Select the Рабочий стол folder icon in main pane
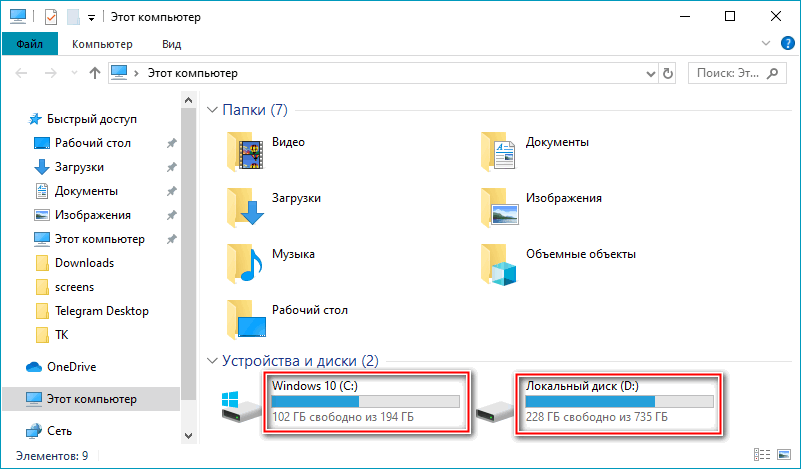This screenshot has height=469, width=801. coord(246,319)
